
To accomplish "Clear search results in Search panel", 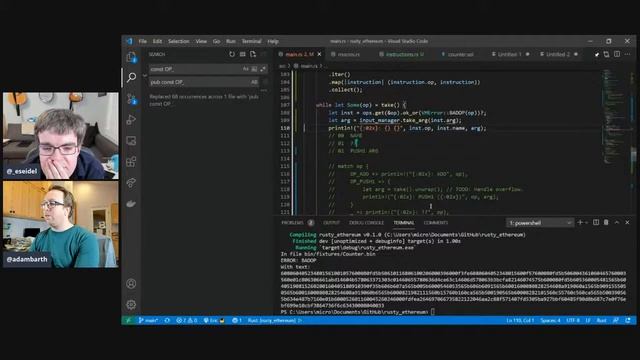I will pyautogui.click(x=242, y=54).
